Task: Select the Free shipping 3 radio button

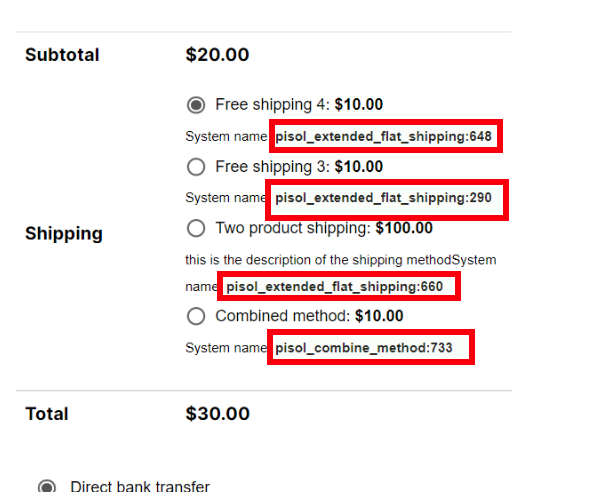Action: 196,166
